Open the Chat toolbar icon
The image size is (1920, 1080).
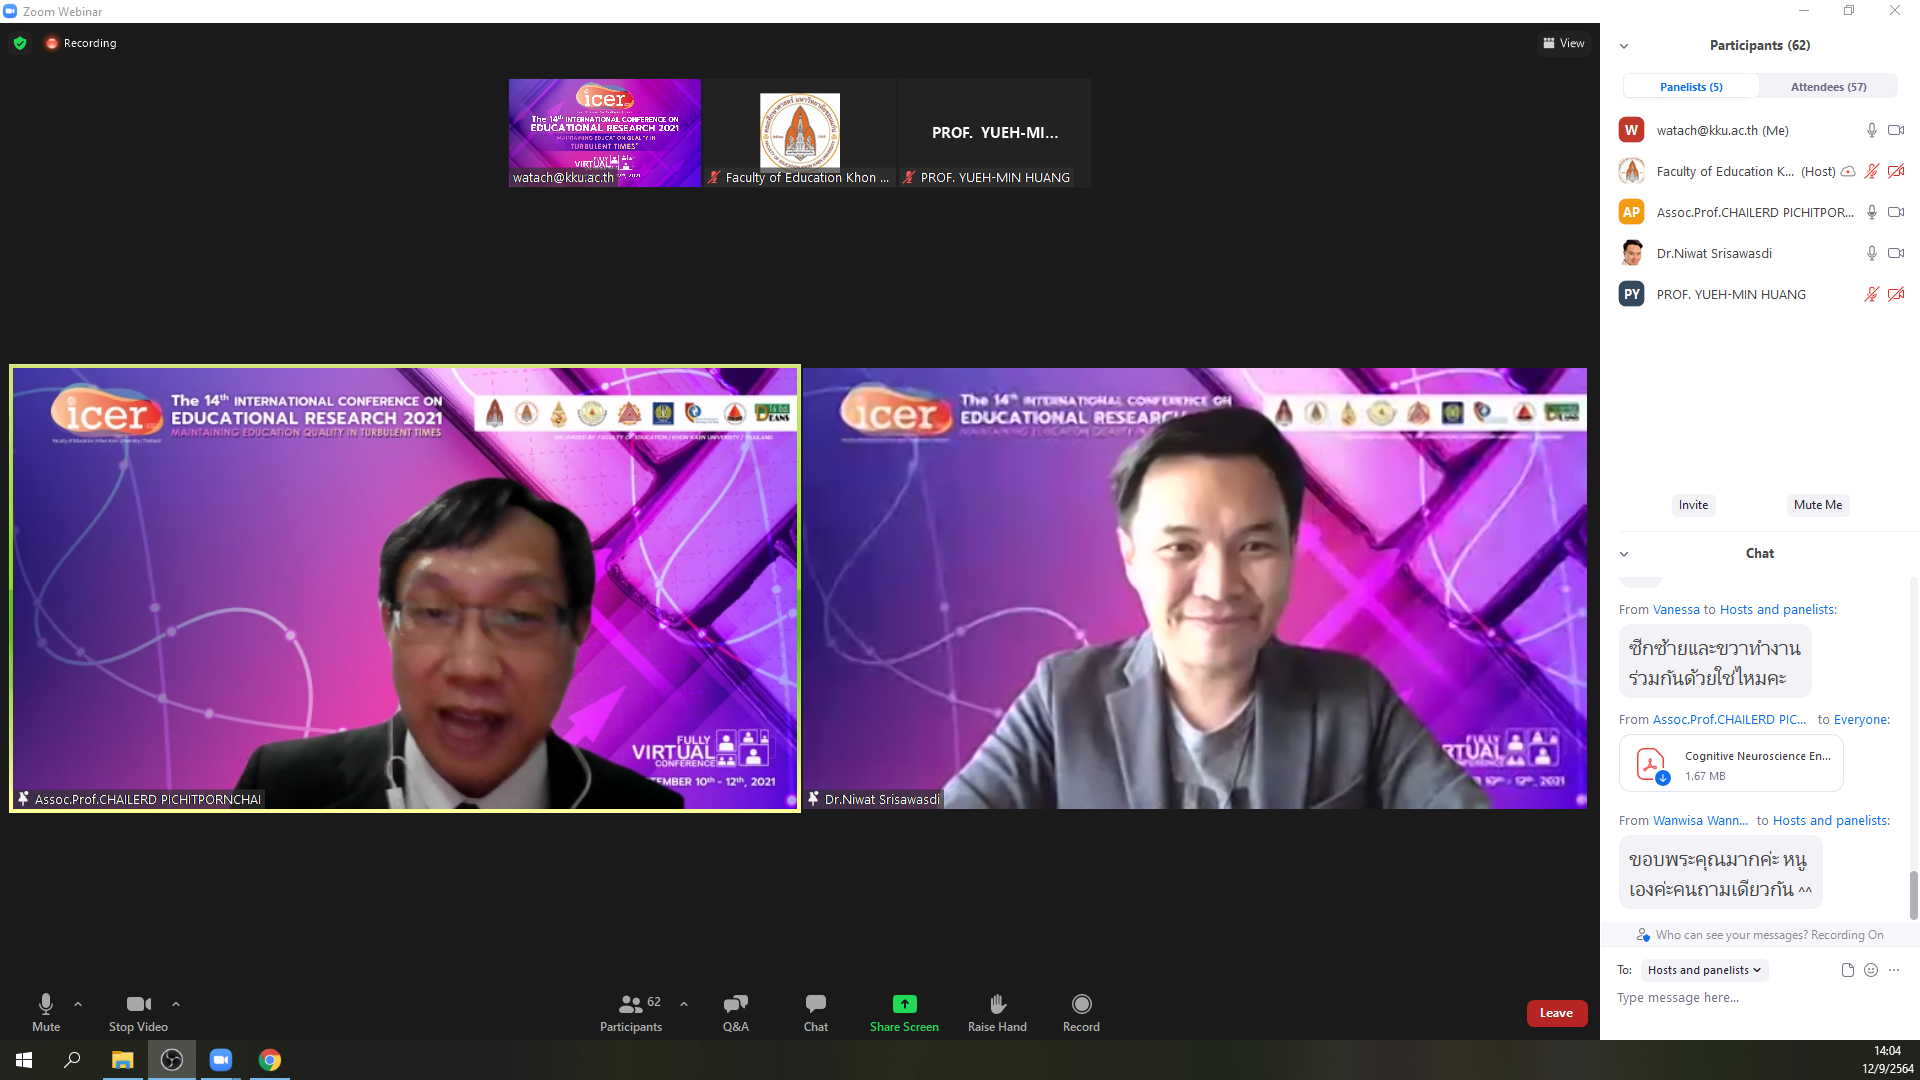pyautogui.click(x=815, y=1004)
